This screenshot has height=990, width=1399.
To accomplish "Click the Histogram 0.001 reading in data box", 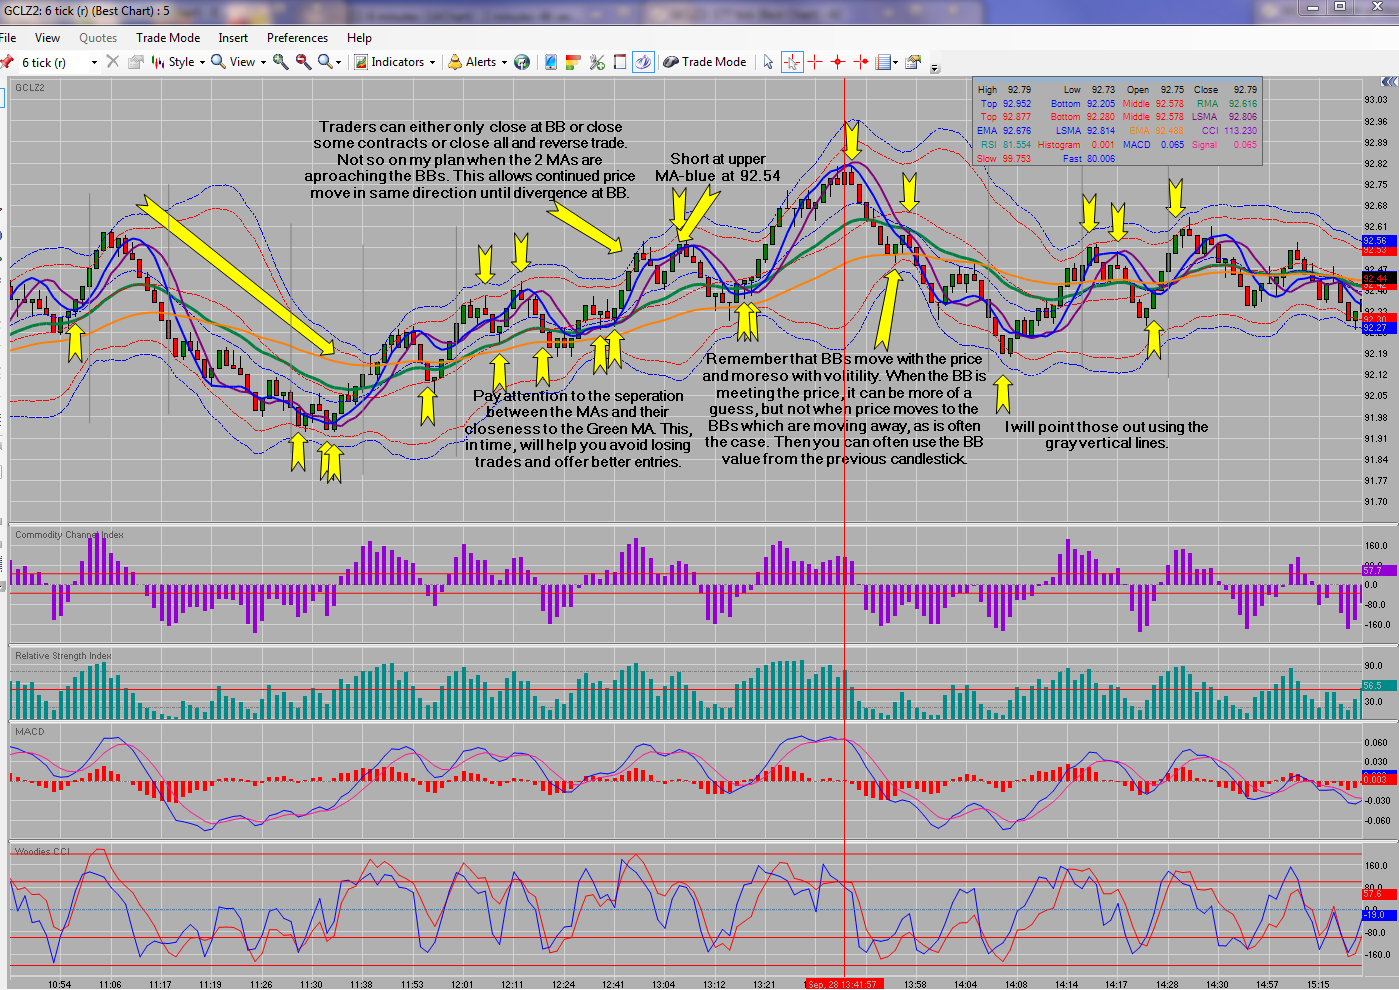I will pos(1076,145).
